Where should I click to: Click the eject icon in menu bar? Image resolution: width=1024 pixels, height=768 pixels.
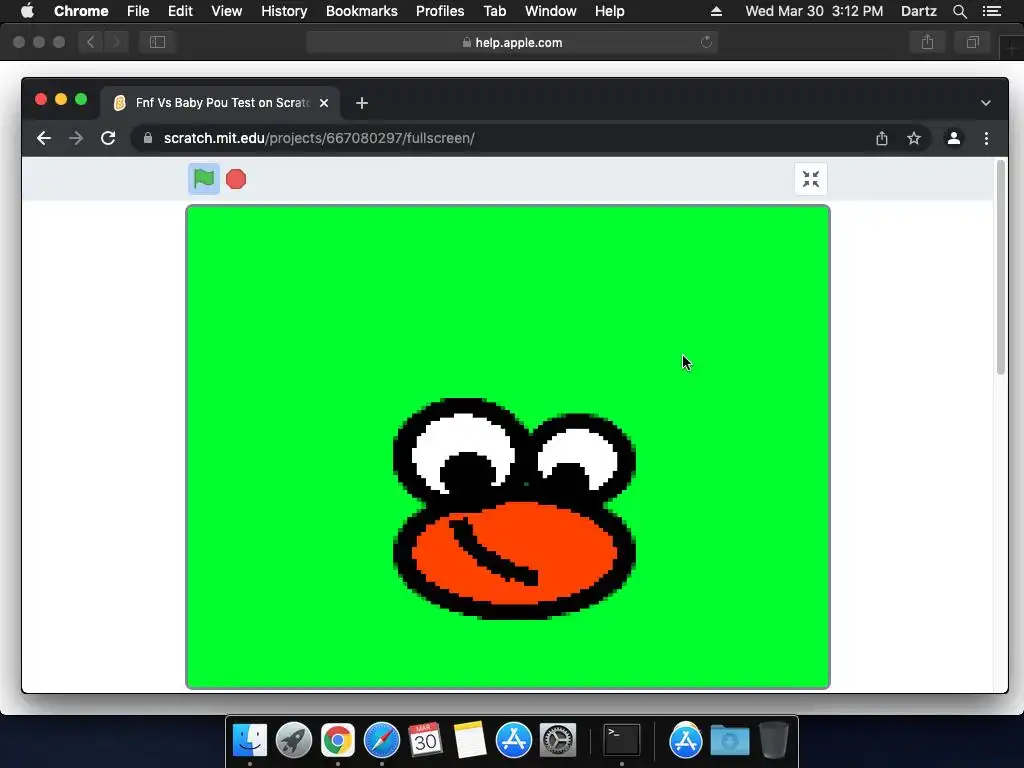(x=716, y=11)
